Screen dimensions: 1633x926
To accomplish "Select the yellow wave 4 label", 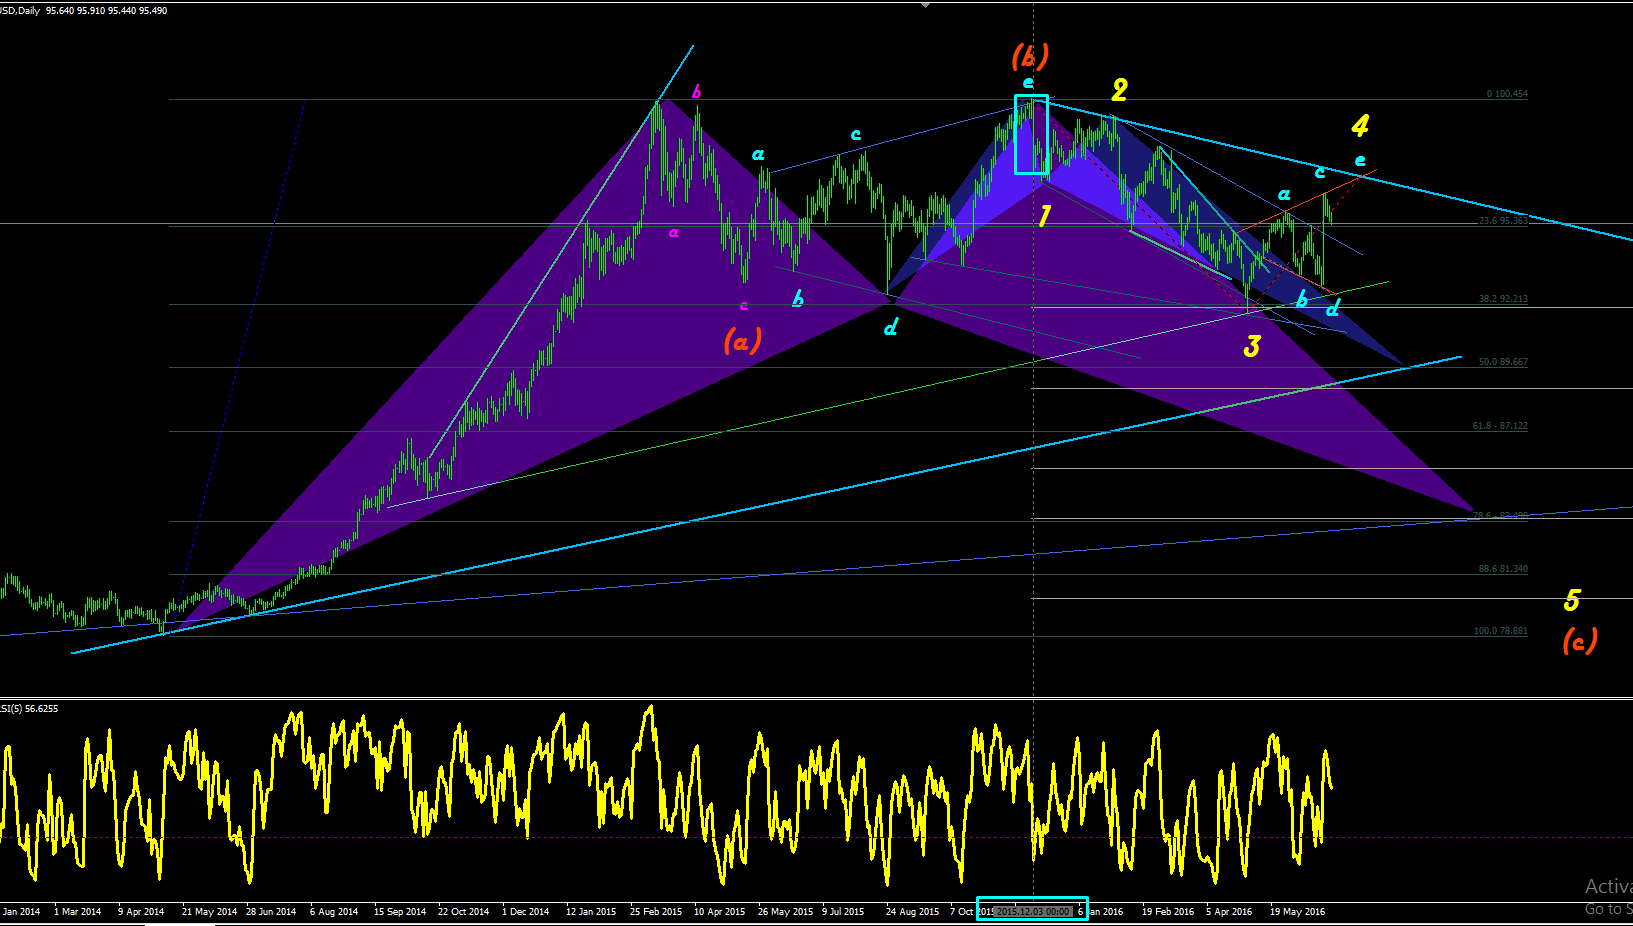I will [x=1360, y=126].
